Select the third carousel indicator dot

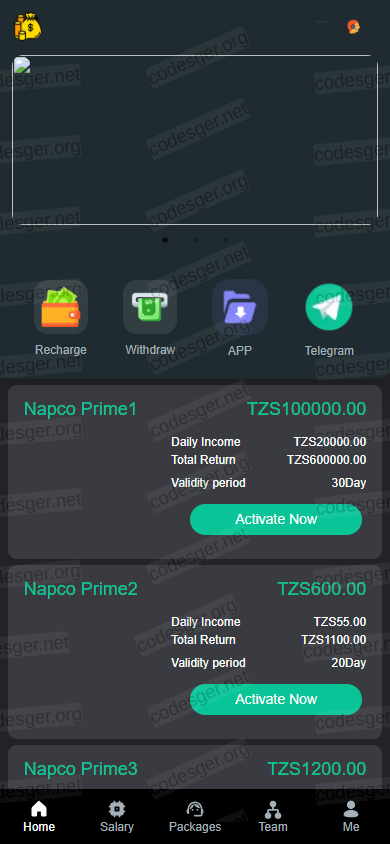coord(225,240)
